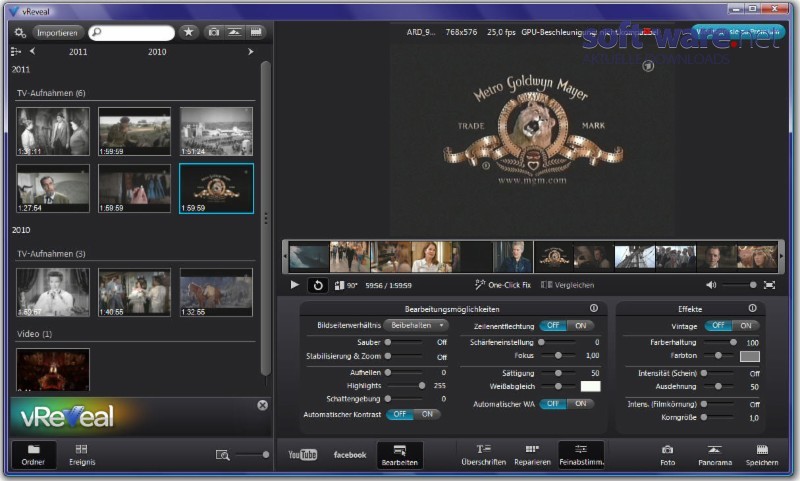Adjust the Highlights slider
Image resolution: width=800 pixels, height=481 pixels.
(405, 386)
